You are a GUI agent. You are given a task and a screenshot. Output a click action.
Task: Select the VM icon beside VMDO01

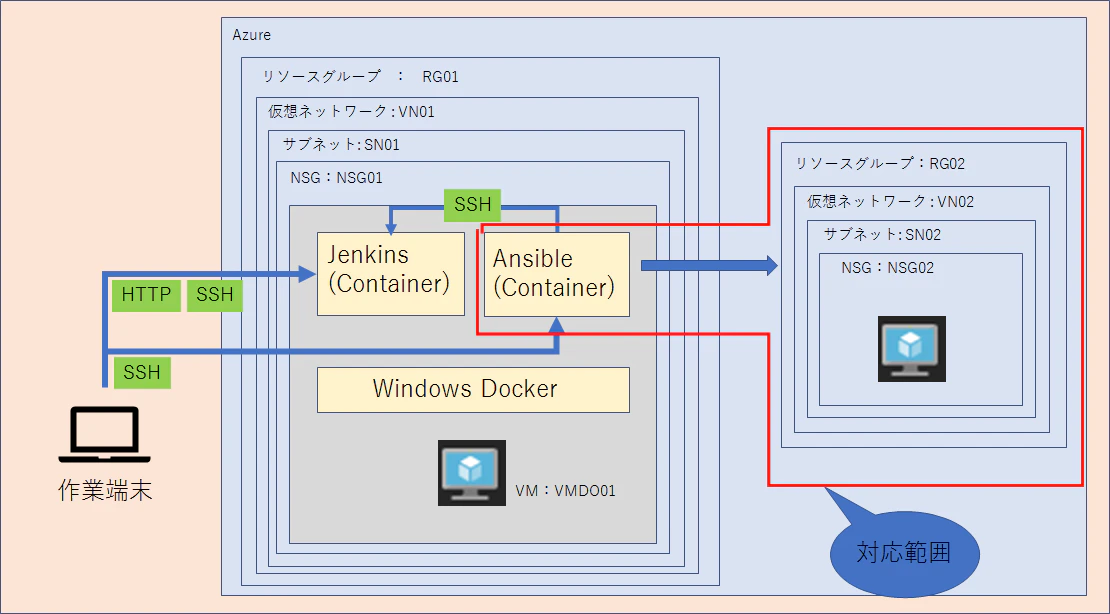[471, 472]
